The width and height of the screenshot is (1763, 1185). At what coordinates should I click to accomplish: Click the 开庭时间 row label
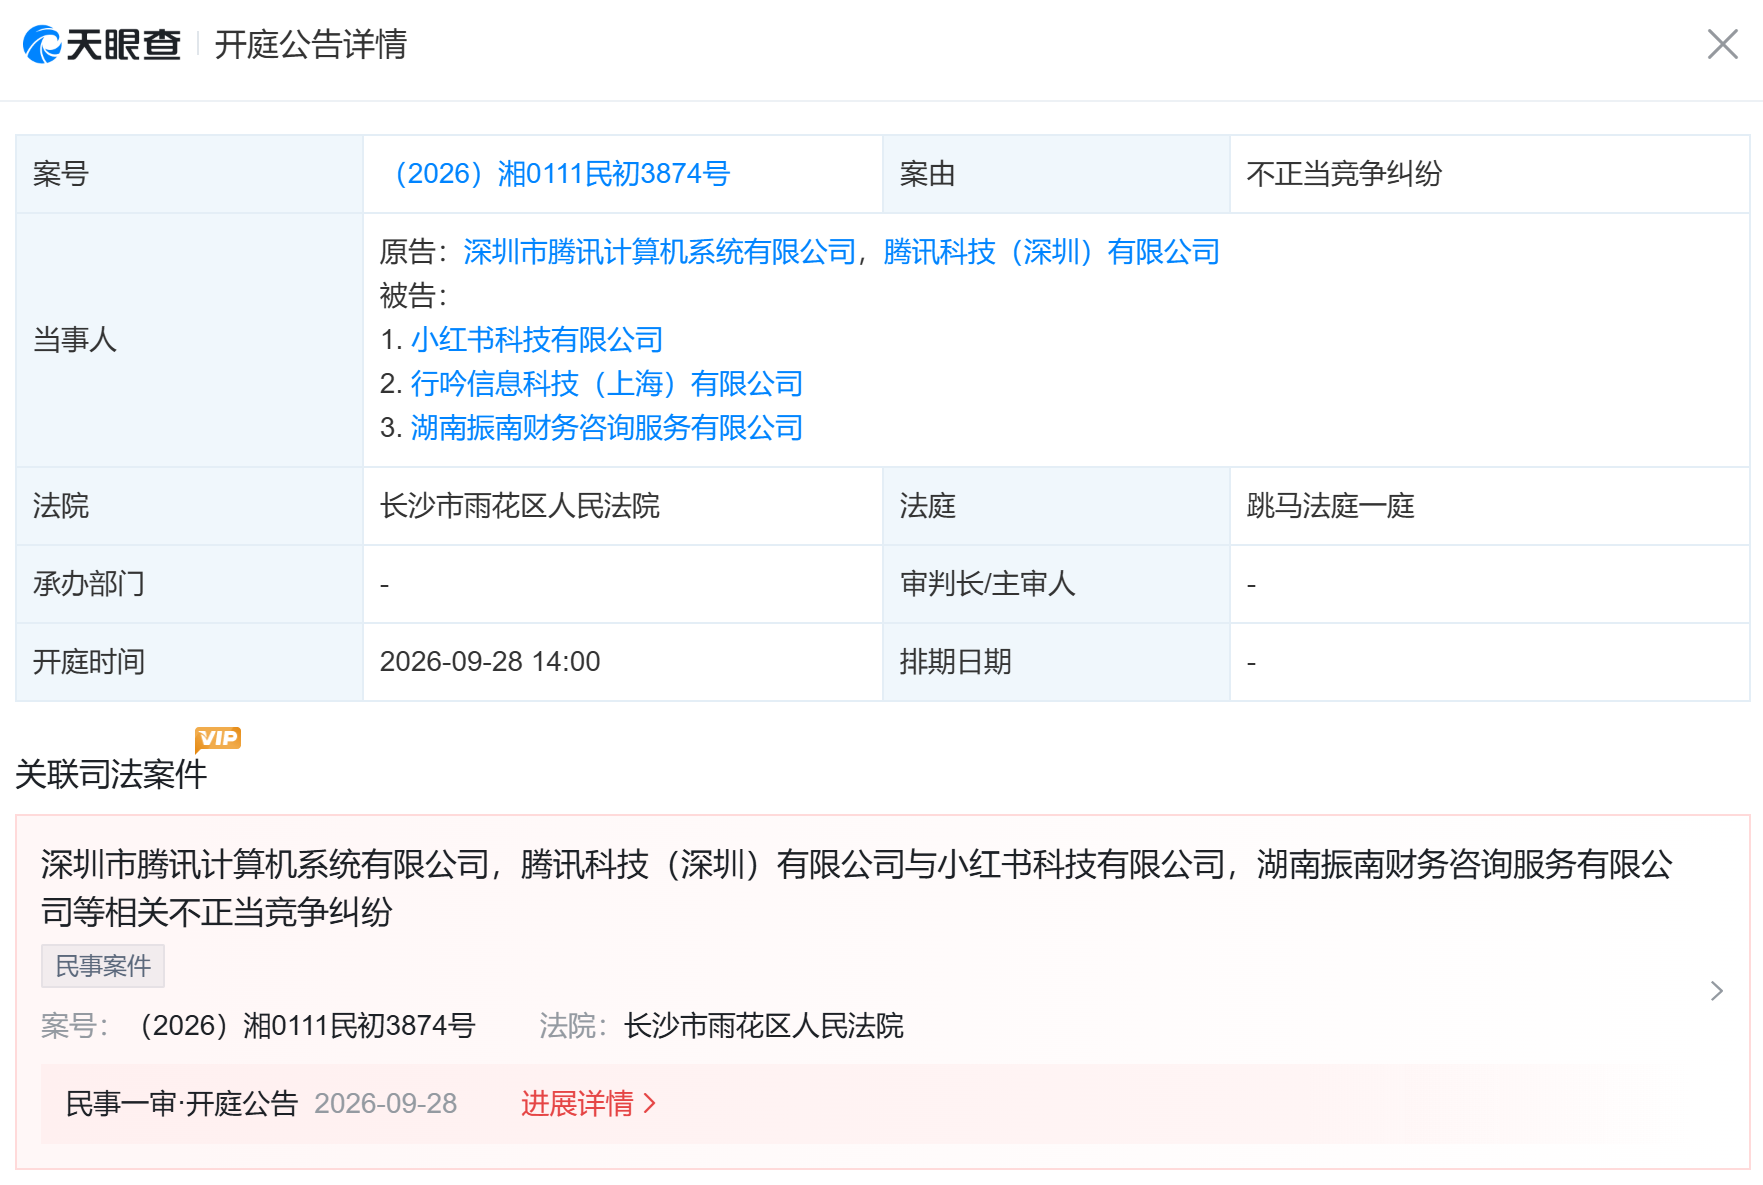[89, 662]
